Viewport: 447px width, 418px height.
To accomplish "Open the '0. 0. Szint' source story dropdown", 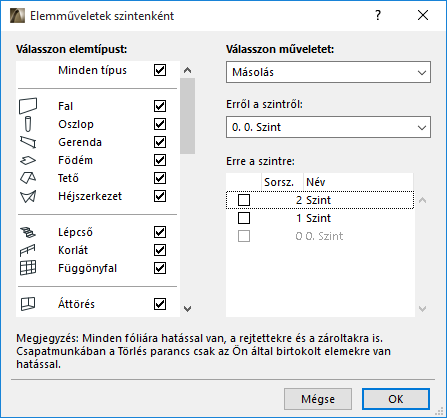I will pos(328,127).
